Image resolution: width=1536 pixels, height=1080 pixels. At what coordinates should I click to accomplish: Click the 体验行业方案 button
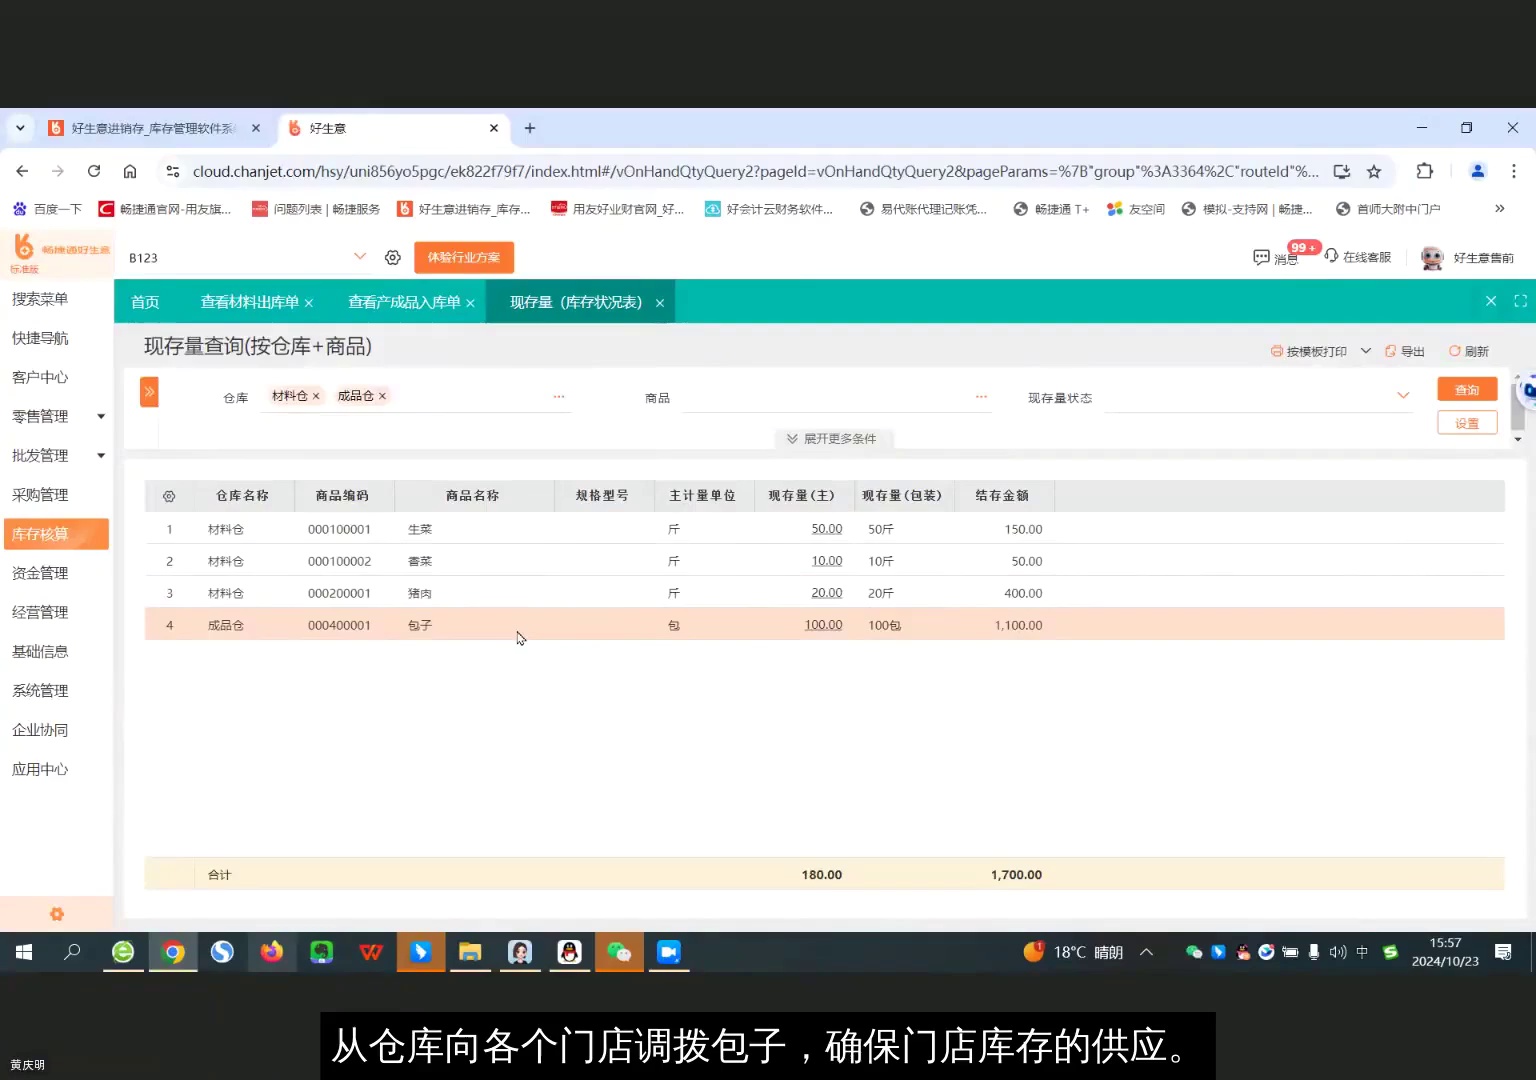[463, 257]
